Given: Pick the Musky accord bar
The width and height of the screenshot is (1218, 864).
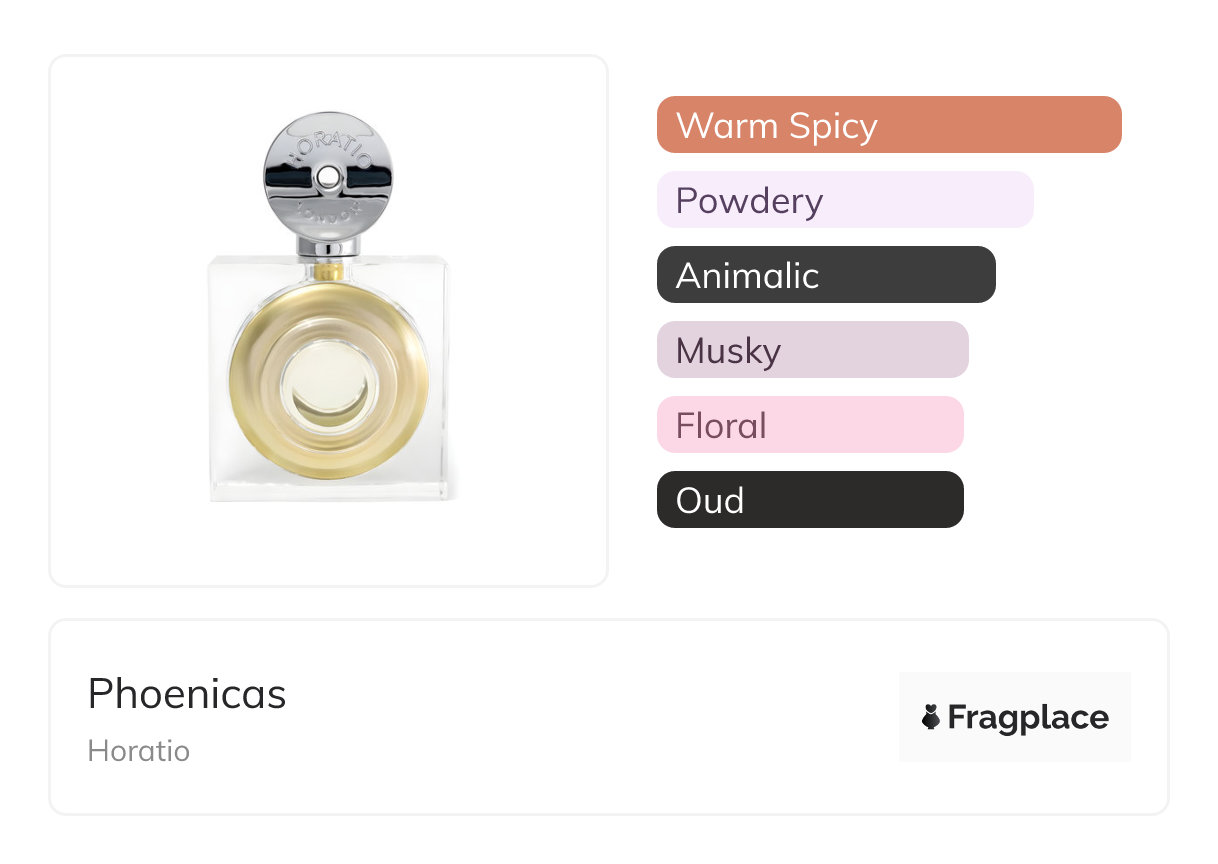Looking at the screenshot, I should [x=812, y=350].
